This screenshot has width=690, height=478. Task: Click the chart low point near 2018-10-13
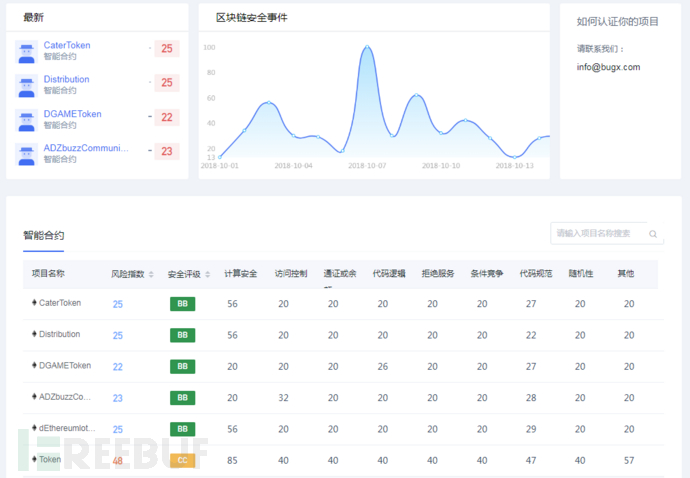tap(514, 157)
